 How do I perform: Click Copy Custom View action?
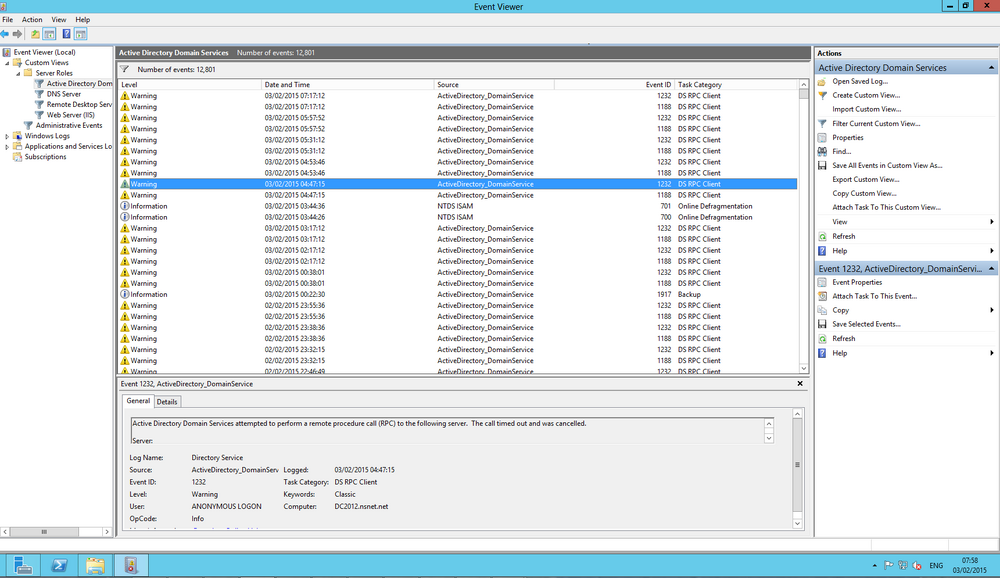(x=864, y=193)
